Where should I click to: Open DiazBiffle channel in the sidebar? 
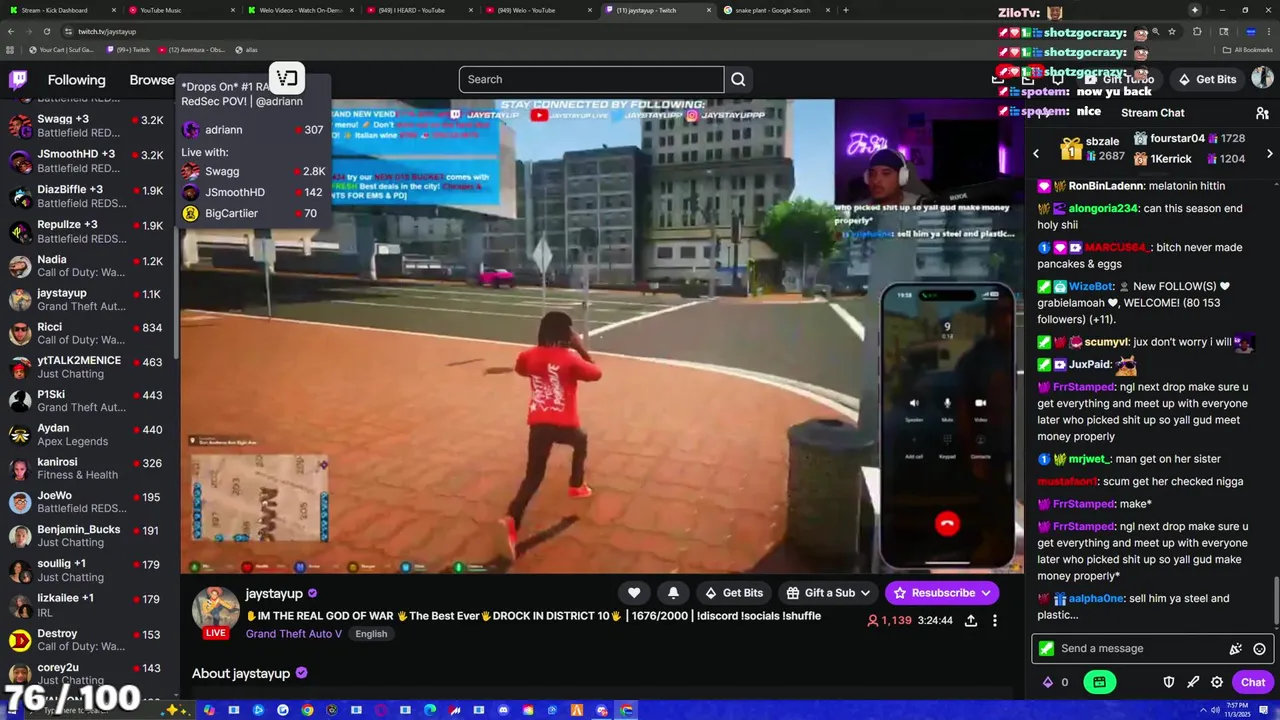click(x=89, y=196)
